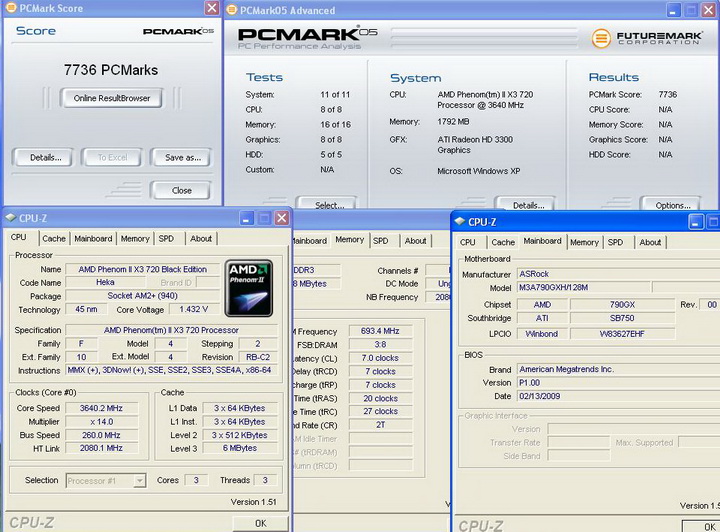Open About tab in right CPU-Z
Viewport: 720px width, 532px height.
pyautogui.click(x=650, y=242)
